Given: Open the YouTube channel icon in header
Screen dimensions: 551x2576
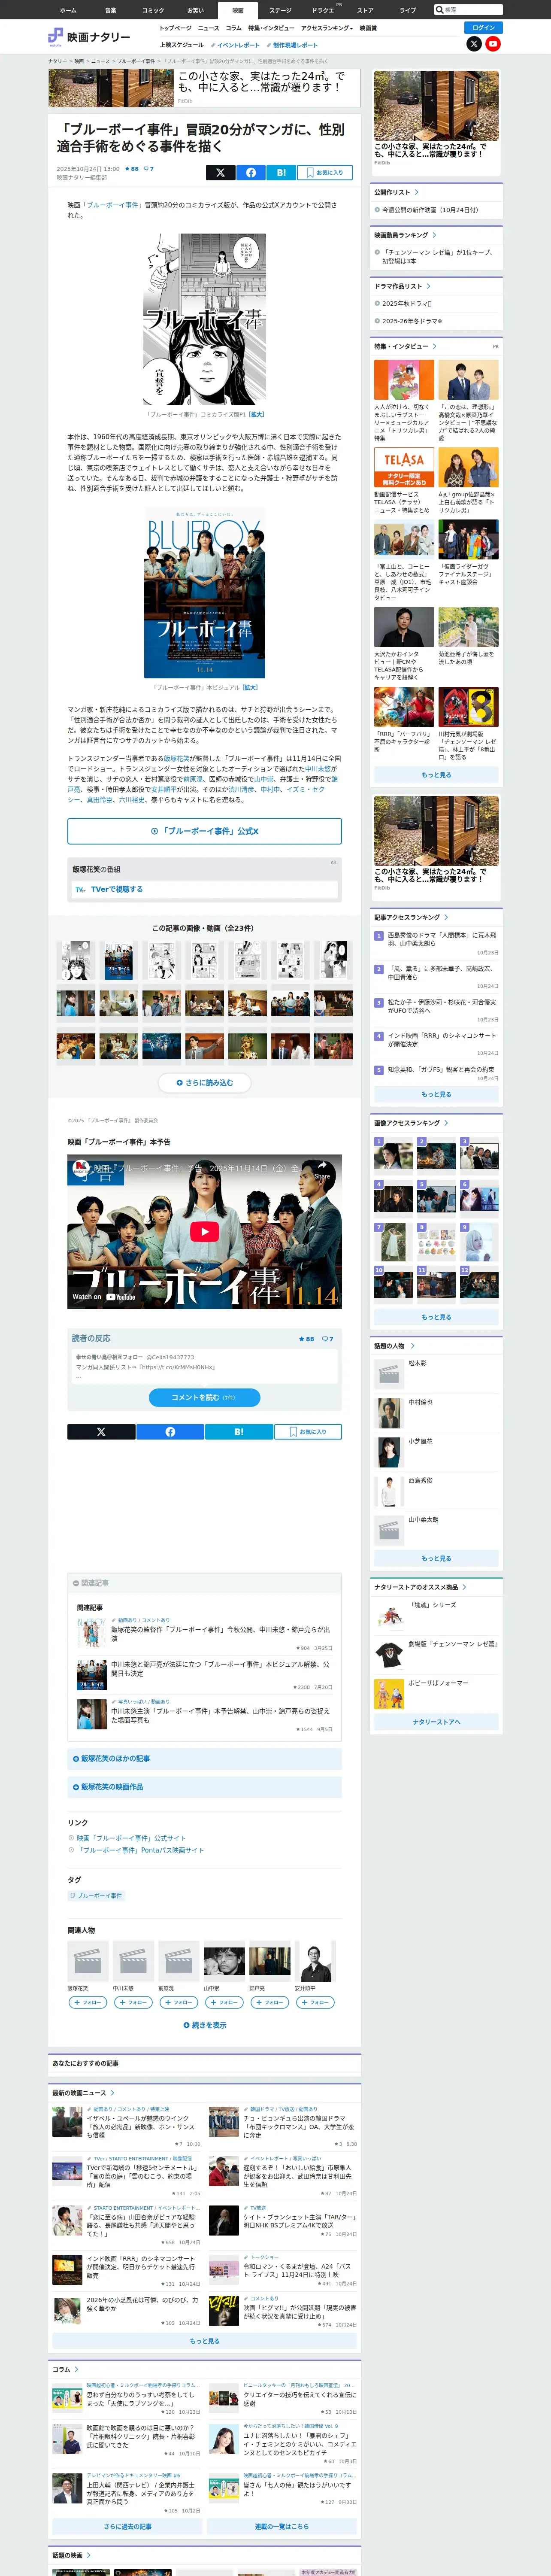Looking at the screenshot, I should pyautogui.click(x=493, y=44).
